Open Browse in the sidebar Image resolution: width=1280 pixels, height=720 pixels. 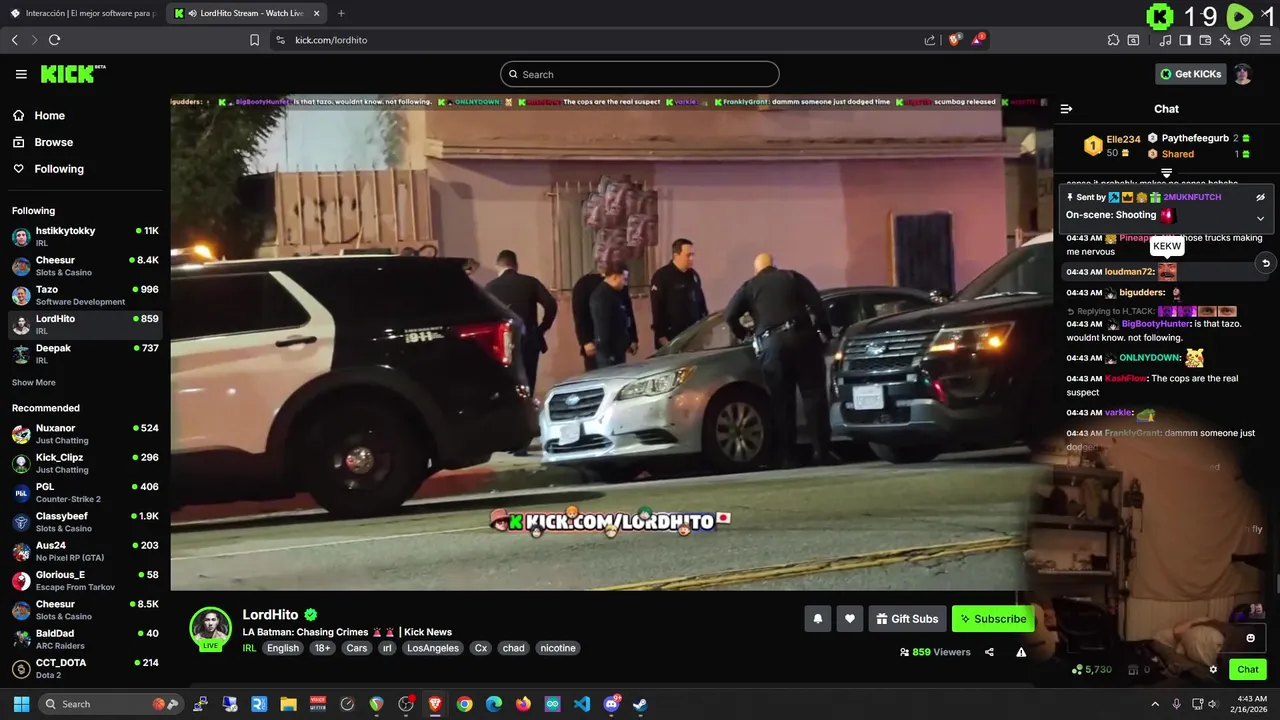pyautogui.click(x=53, y=142)
